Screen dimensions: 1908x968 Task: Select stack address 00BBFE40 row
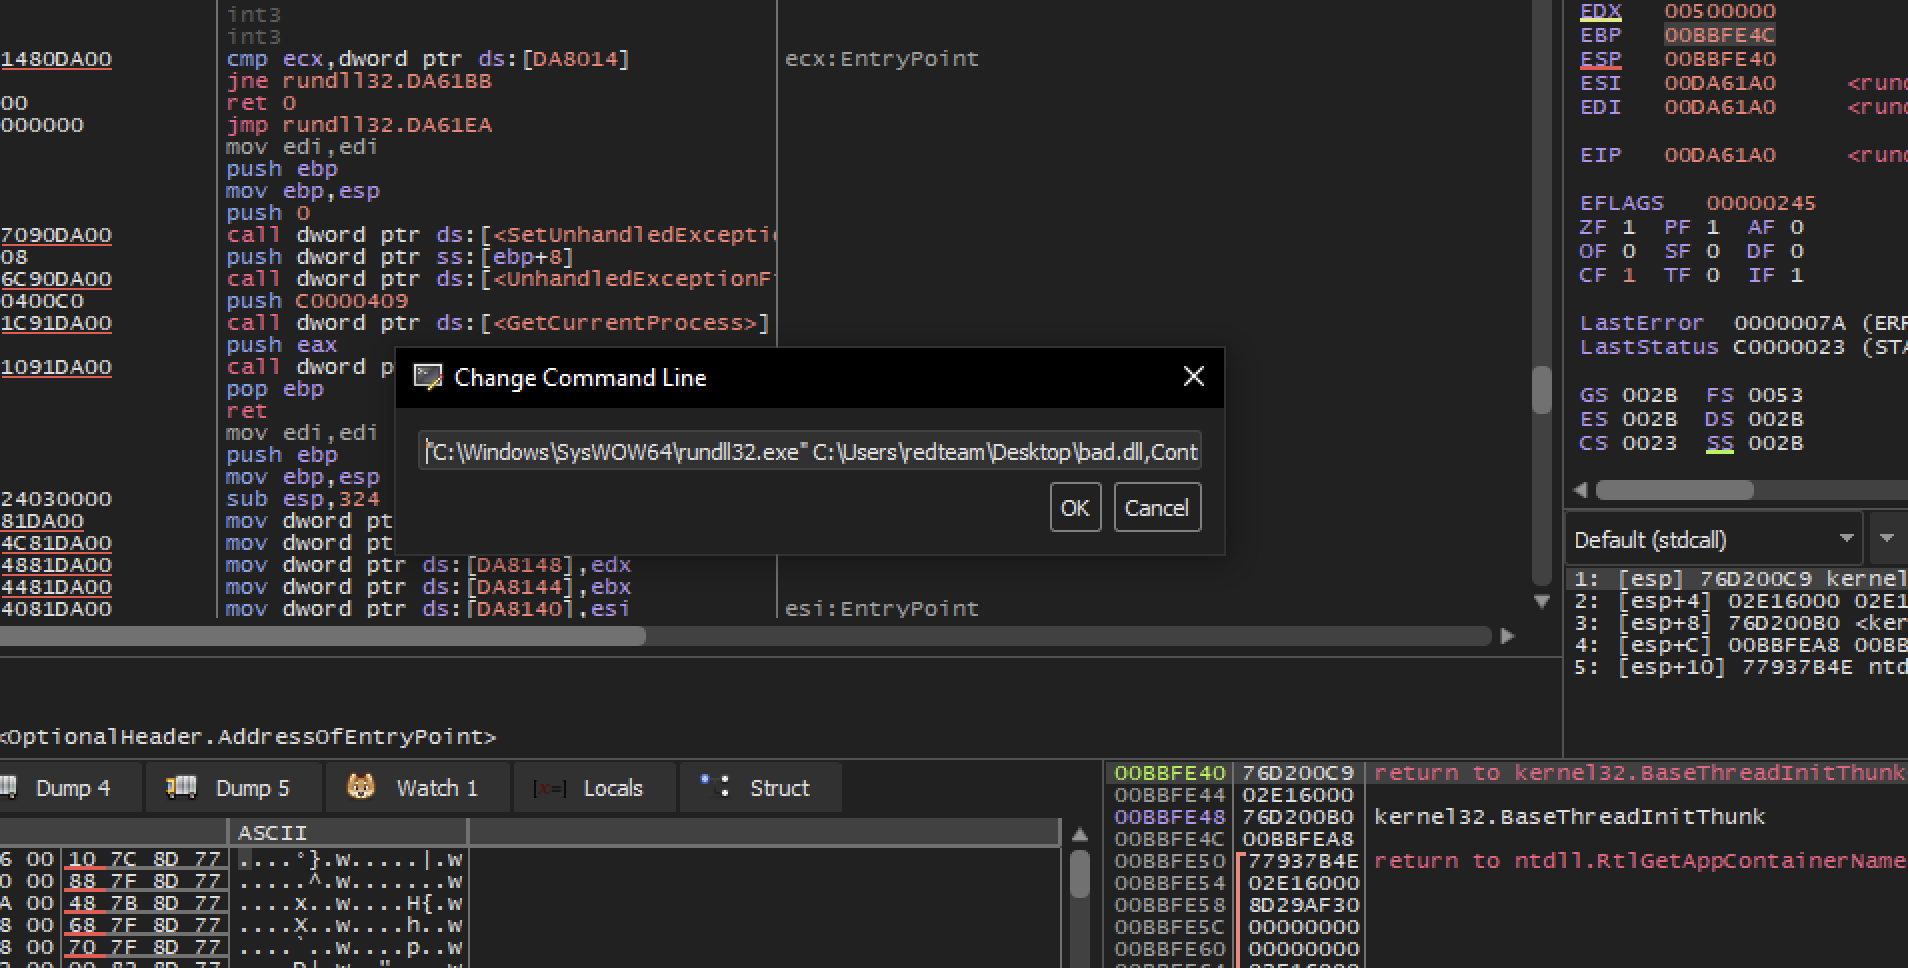[1169, 773]
